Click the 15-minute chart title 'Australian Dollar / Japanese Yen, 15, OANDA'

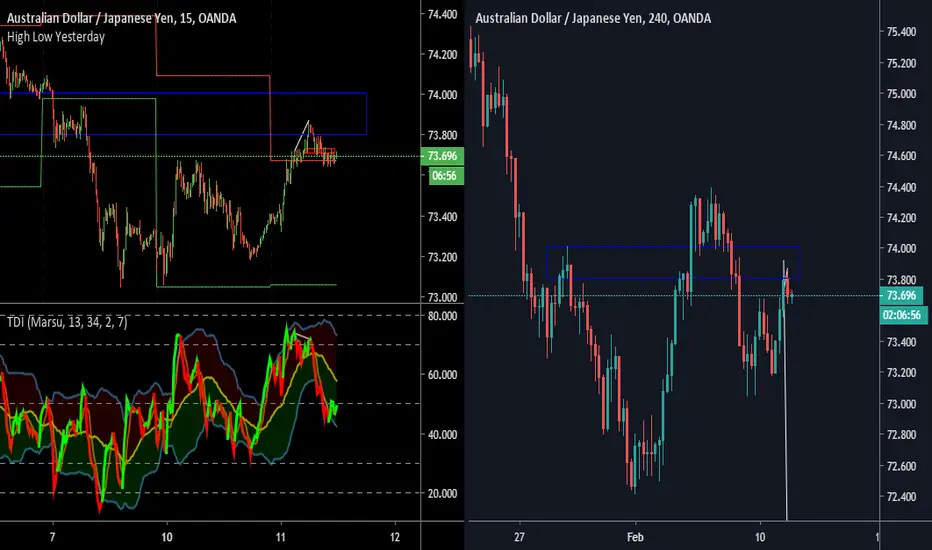tap(121, 18)
